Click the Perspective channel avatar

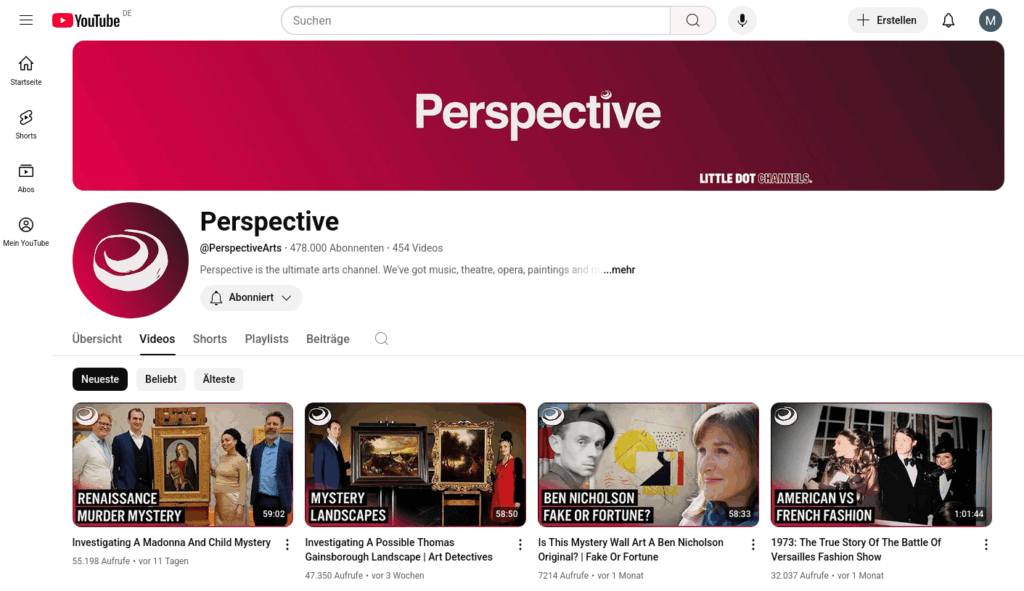coord(130,260)
